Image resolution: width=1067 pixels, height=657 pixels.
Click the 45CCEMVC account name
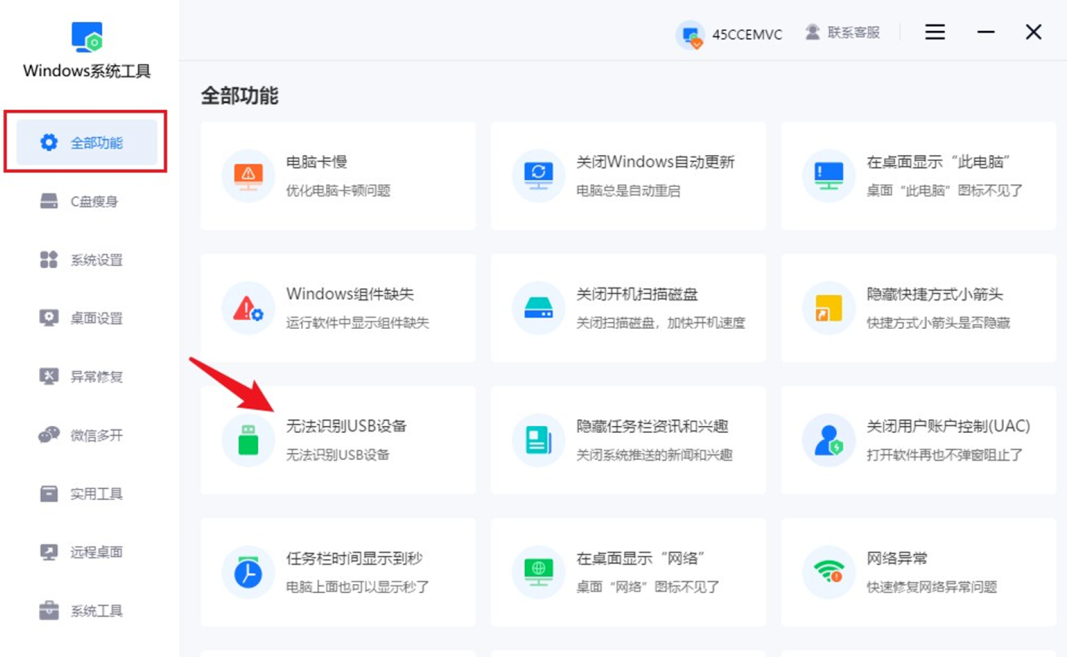pos(747,35)
